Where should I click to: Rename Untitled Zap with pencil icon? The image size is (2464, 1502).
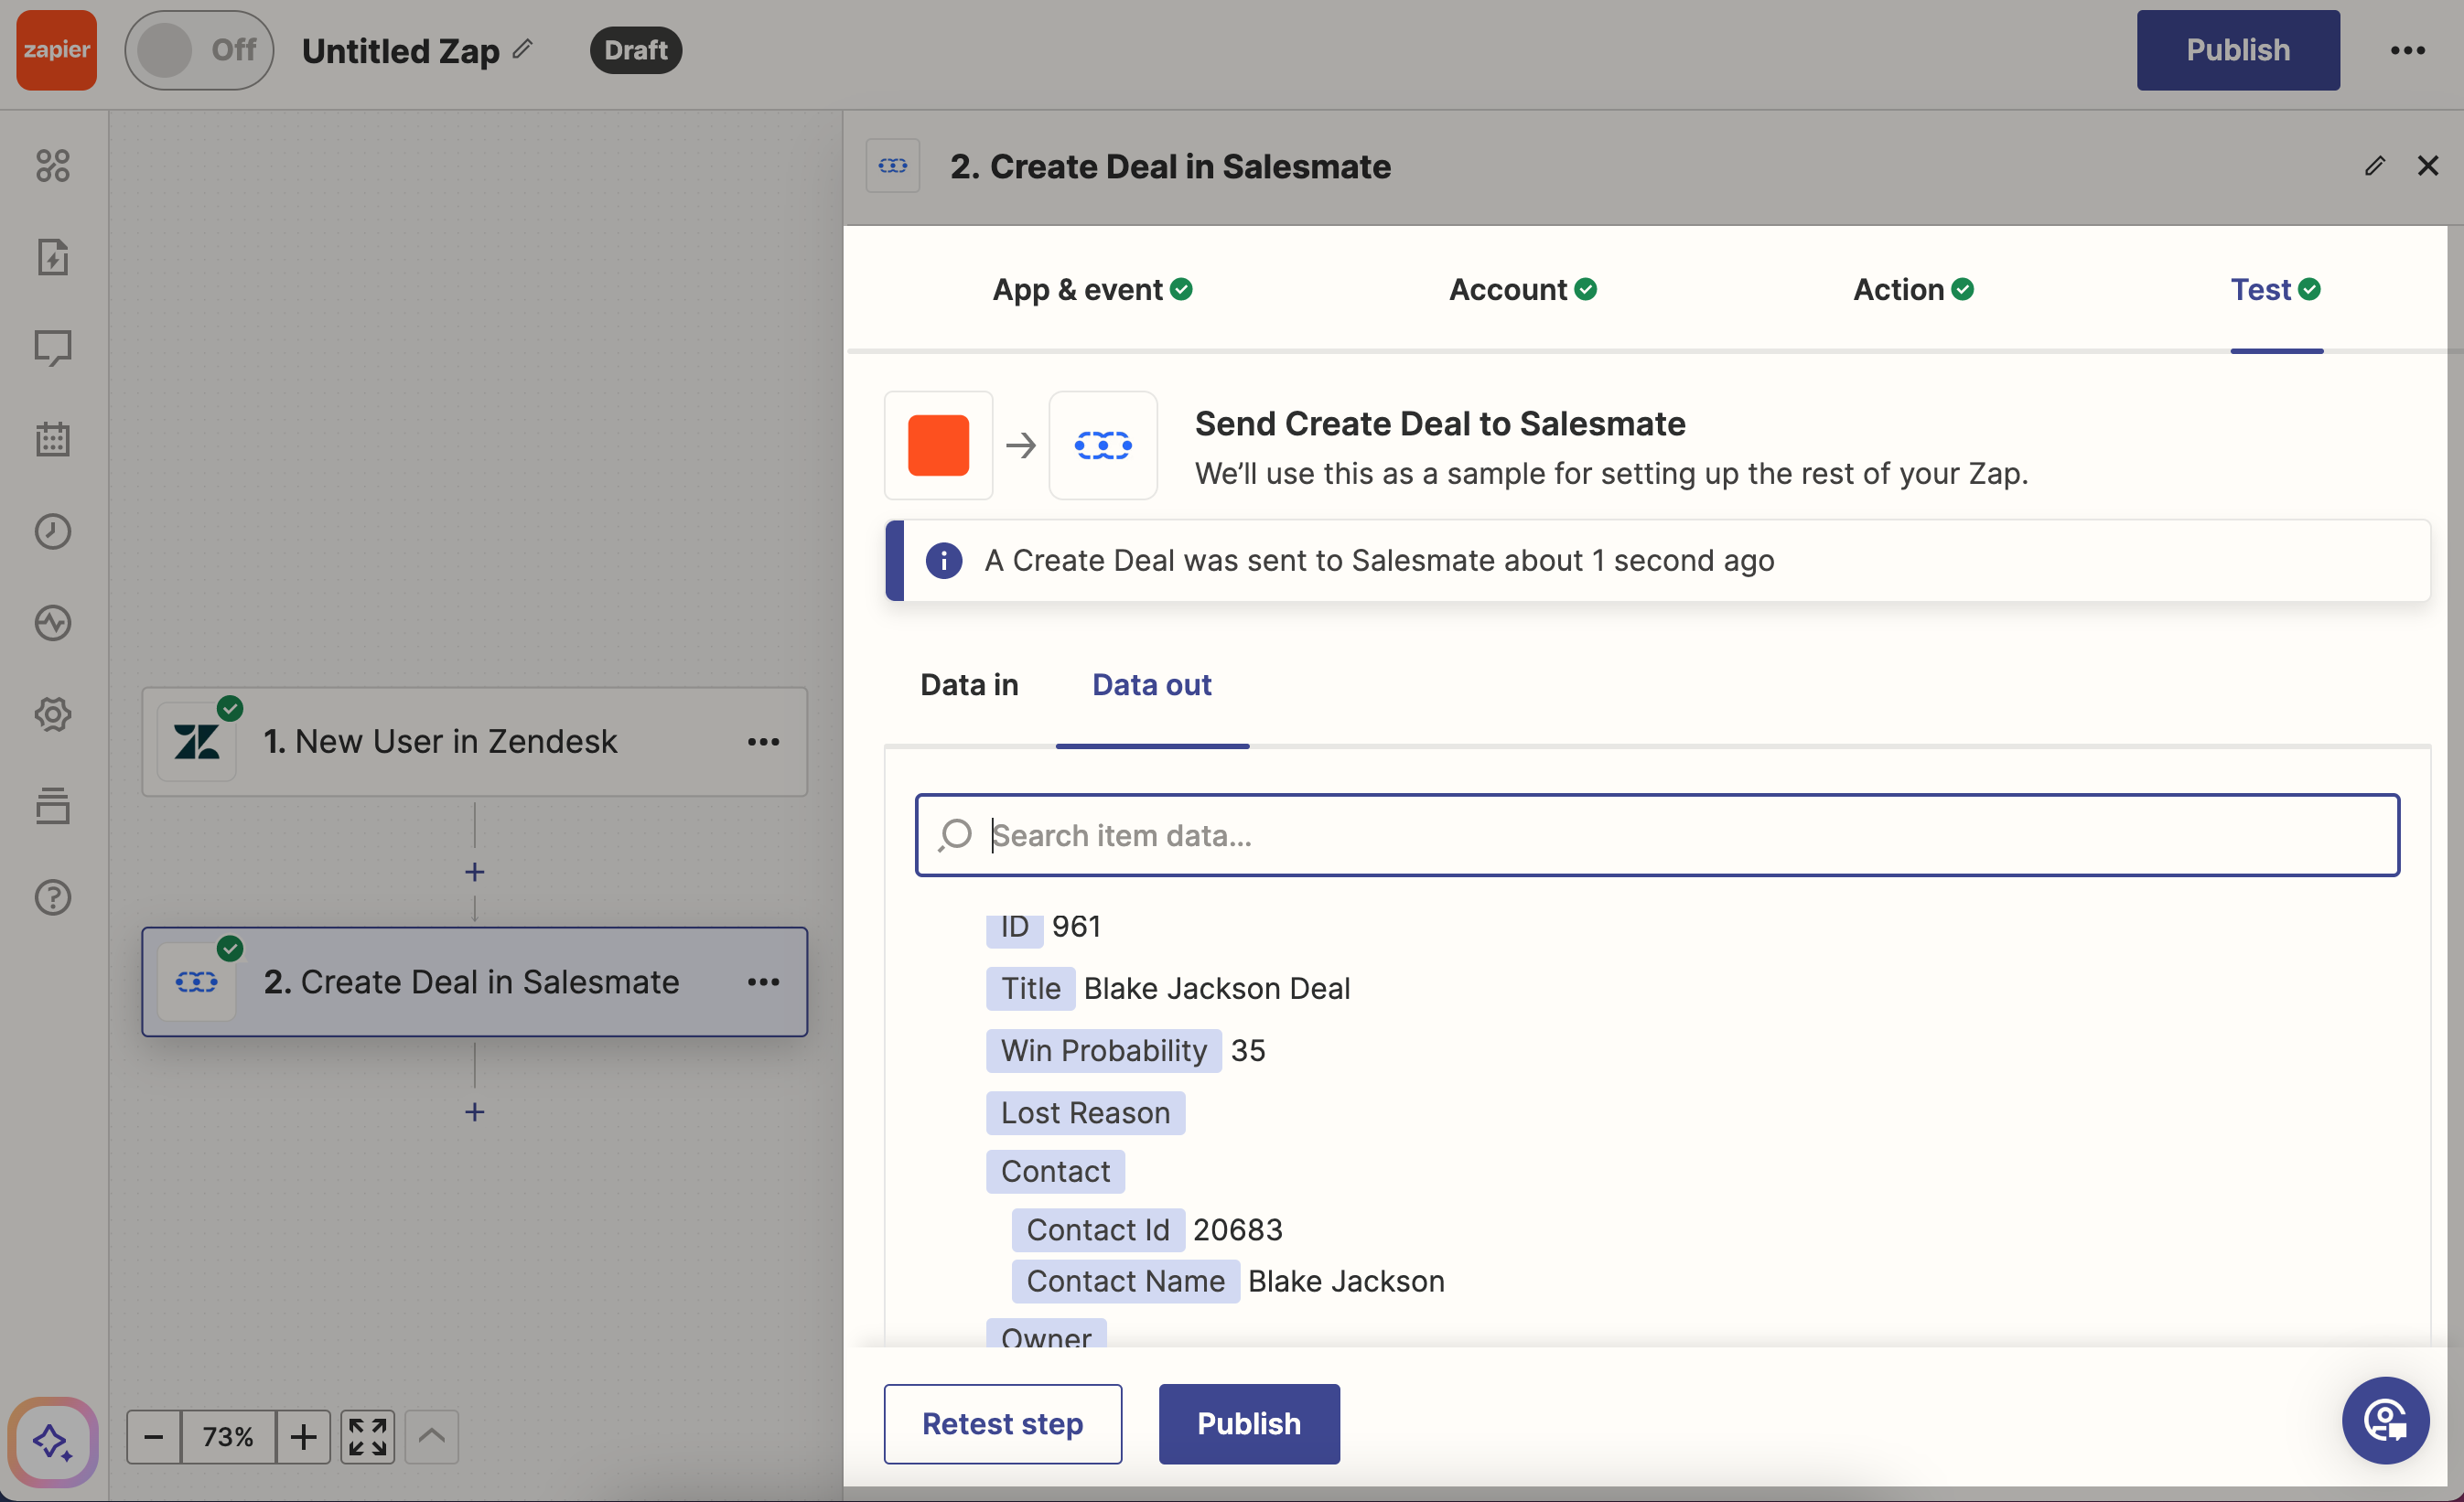pos(523,48)
